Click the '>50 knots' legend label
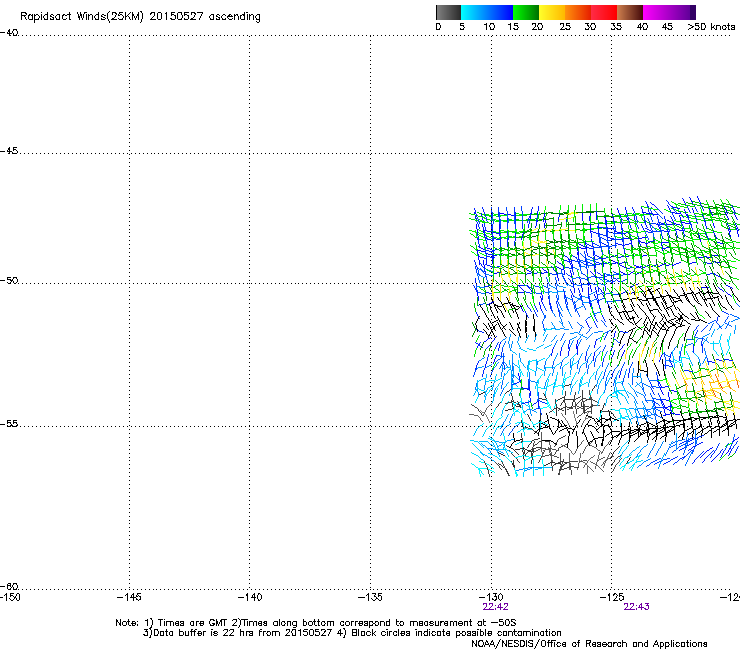The height and width of the screenshot is (650, 740). tap(711, 27)
